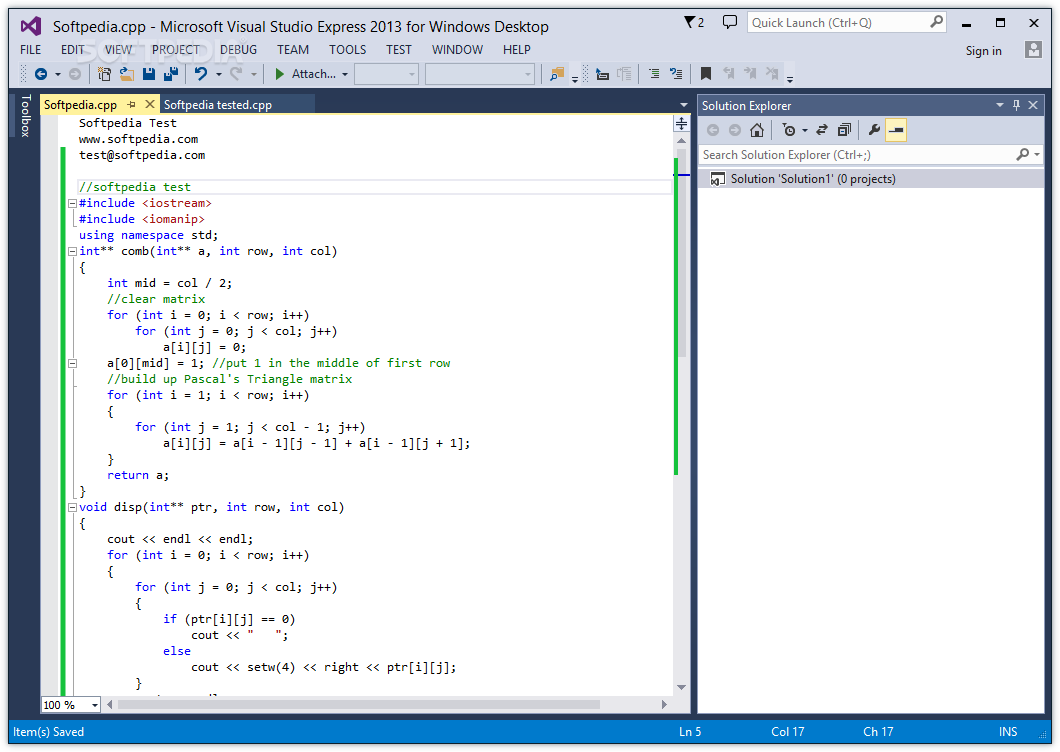Image resolution: width=1060 pixels, height=752 pixels.
Task: Expand the Attach... button dropdown arrow
Action: click(x=345, y=74)
